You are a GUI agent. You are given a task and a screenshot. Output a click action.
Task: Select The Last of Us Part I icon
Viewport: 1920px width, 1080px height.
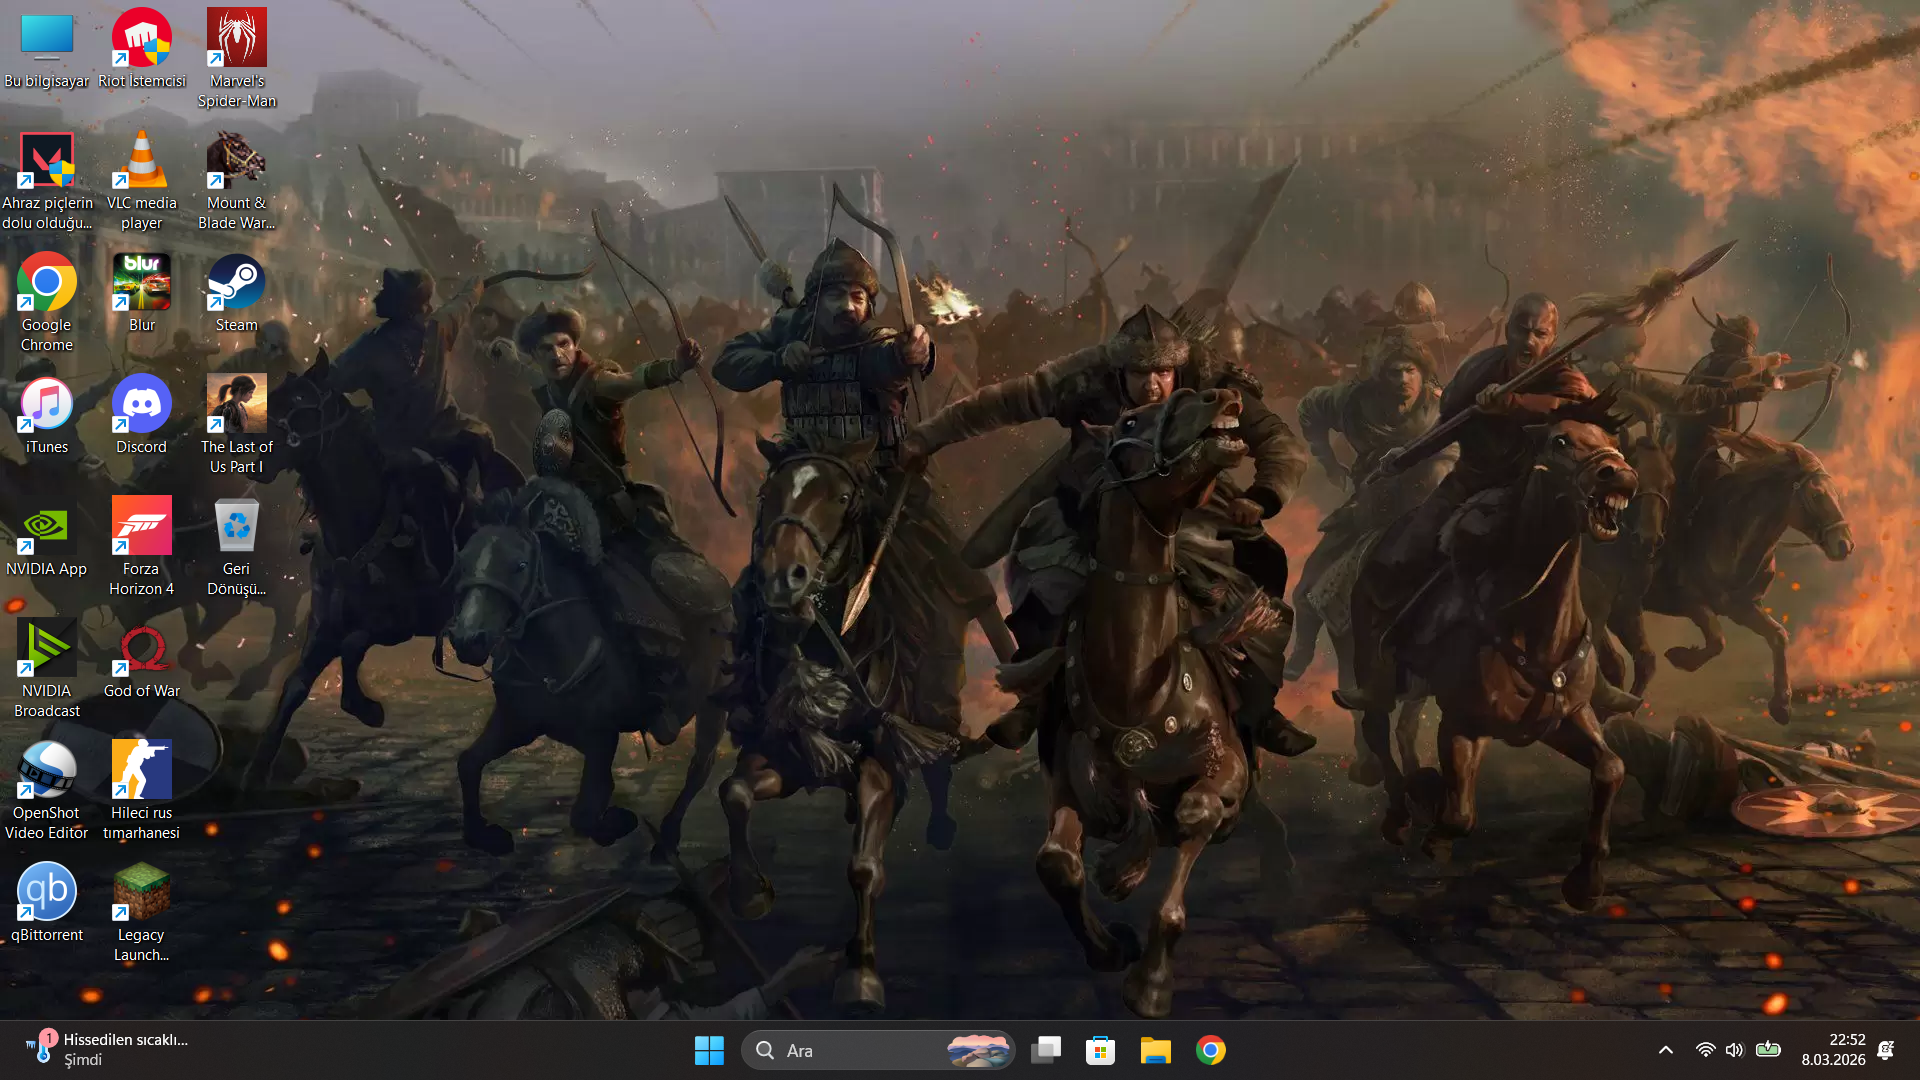coord(237,425)
